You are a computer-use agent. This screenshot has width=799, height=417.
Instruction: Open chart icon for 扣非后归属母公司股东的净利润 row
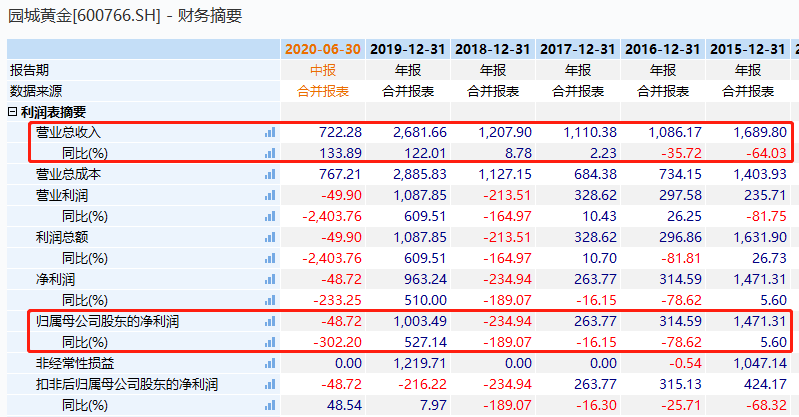(x=270, y=384)
